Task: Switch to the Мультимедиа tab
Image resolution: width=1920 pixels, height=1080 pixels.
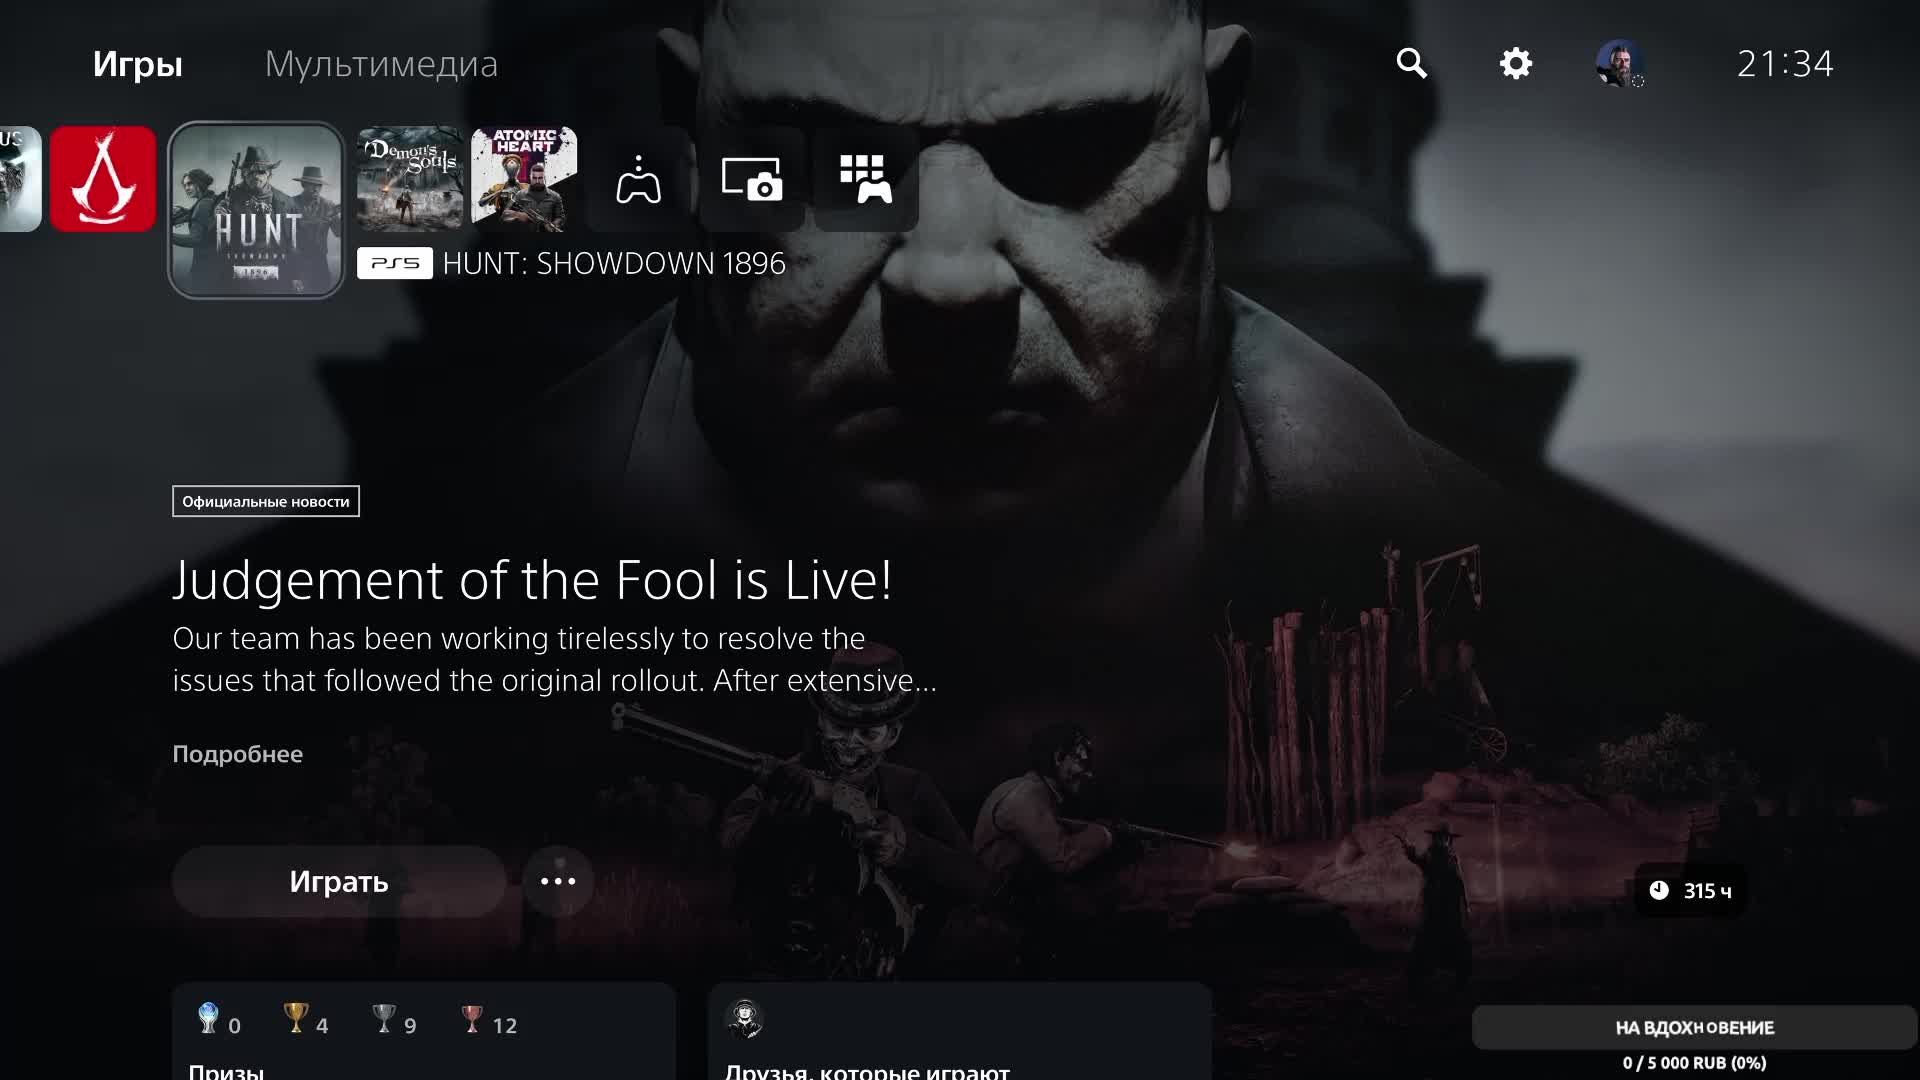Action: point(381,64)
